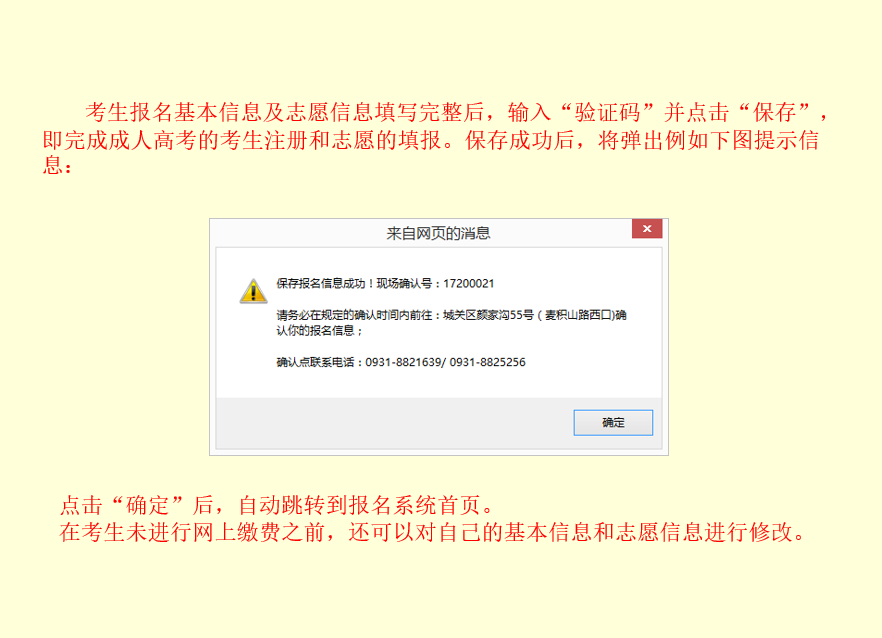Close the 来自网页的消息 dialog with the X
The image size is (882, 638).
pos(647,229)
